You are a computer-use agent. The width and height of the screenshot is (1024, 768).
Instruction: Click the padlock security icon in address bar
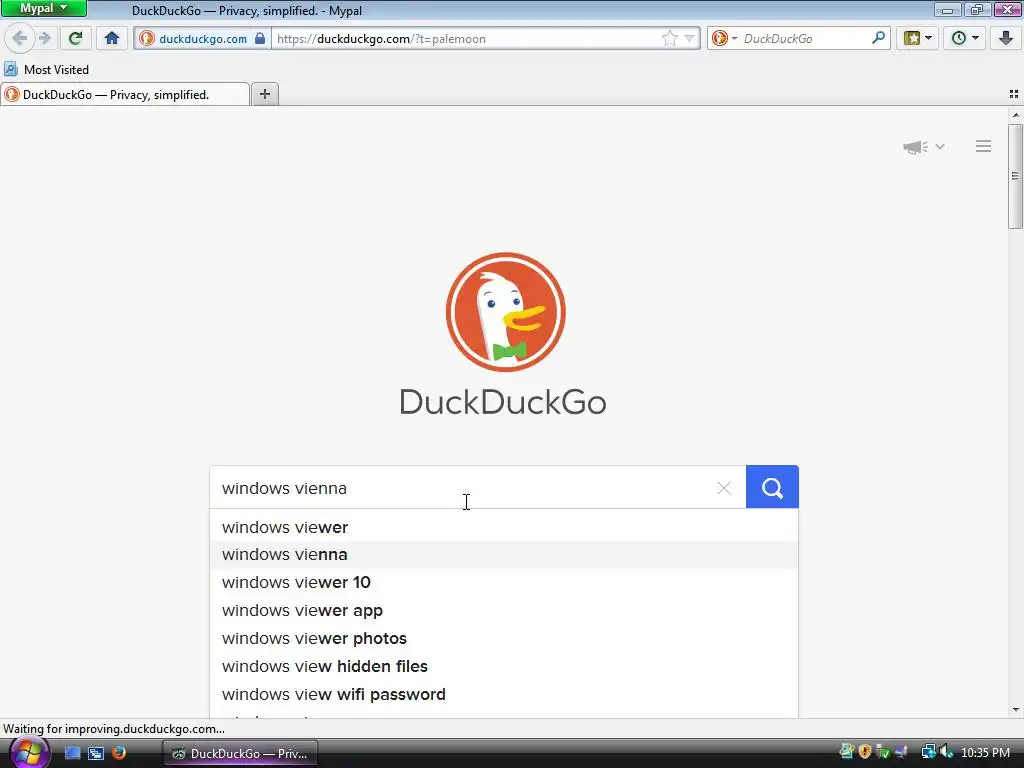[x=260, y=38]
